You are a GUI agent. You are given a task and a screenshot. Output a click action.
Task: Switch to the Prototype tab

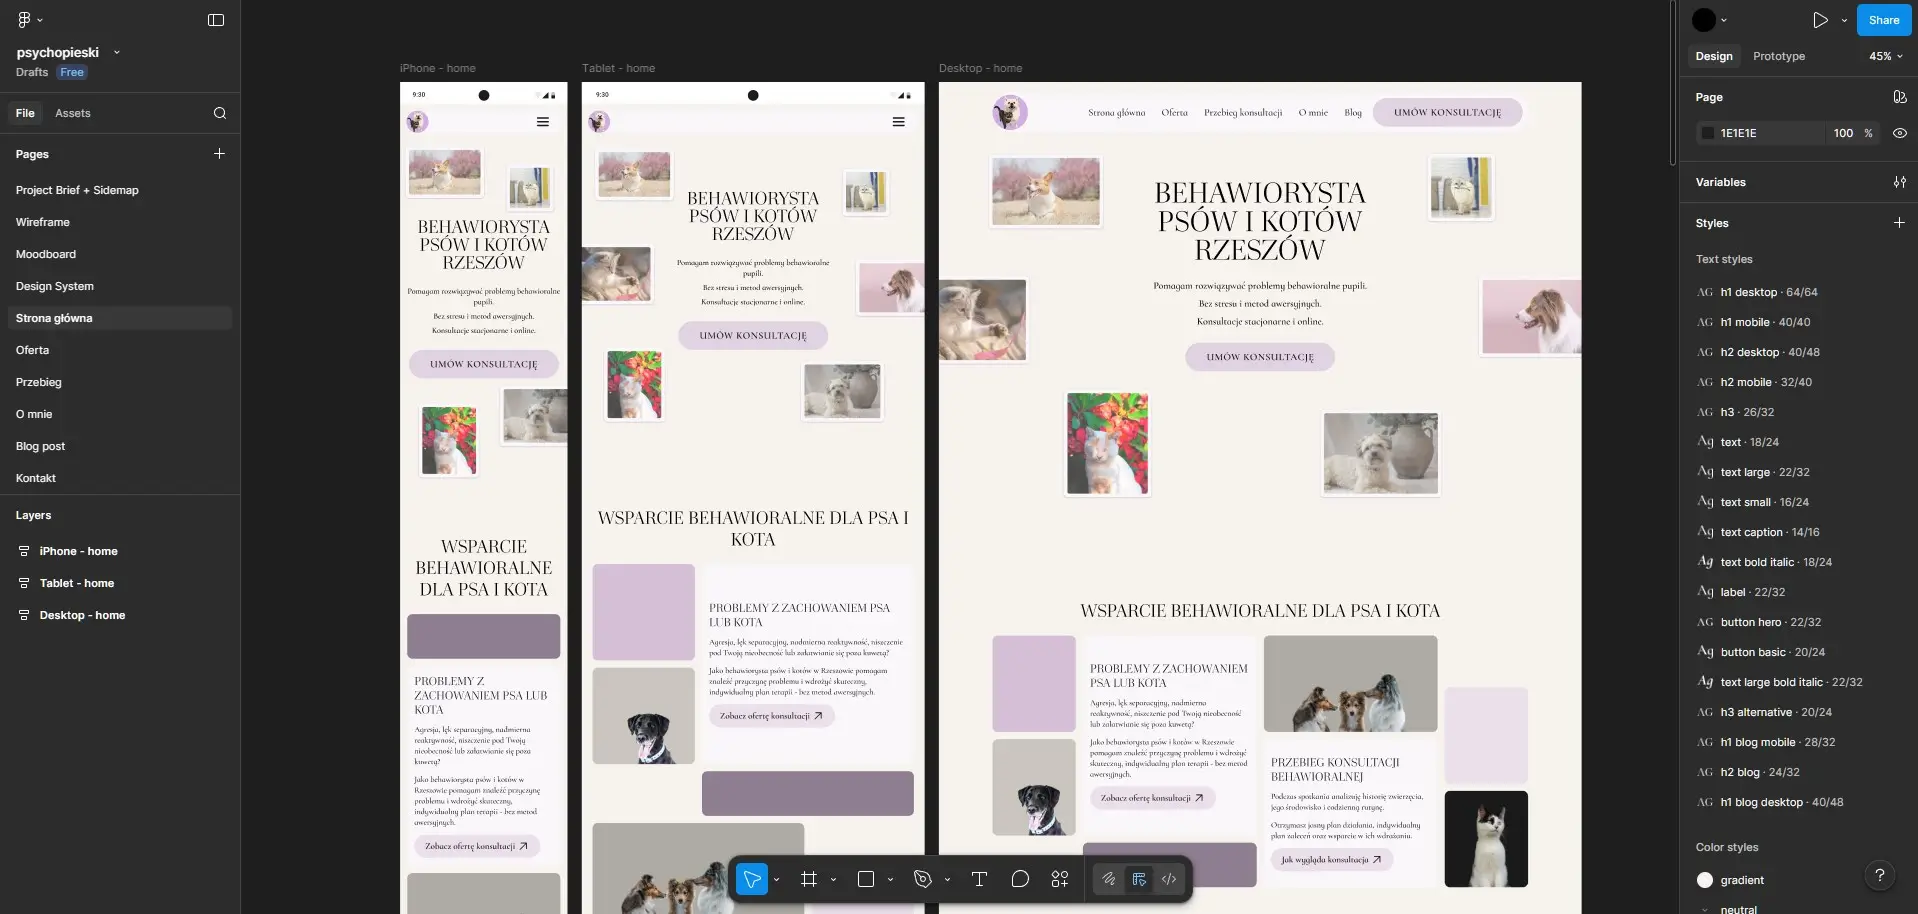pyautogui.click(x=1779, y=56)
